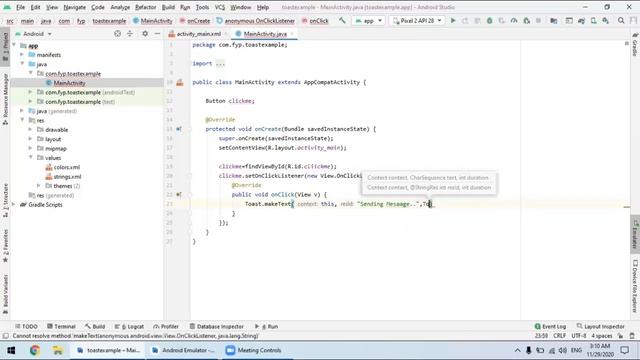Open Meeting Controls from taskbar
The width and height of the screenshot is (640, 360).
click(x=253, y=350)
